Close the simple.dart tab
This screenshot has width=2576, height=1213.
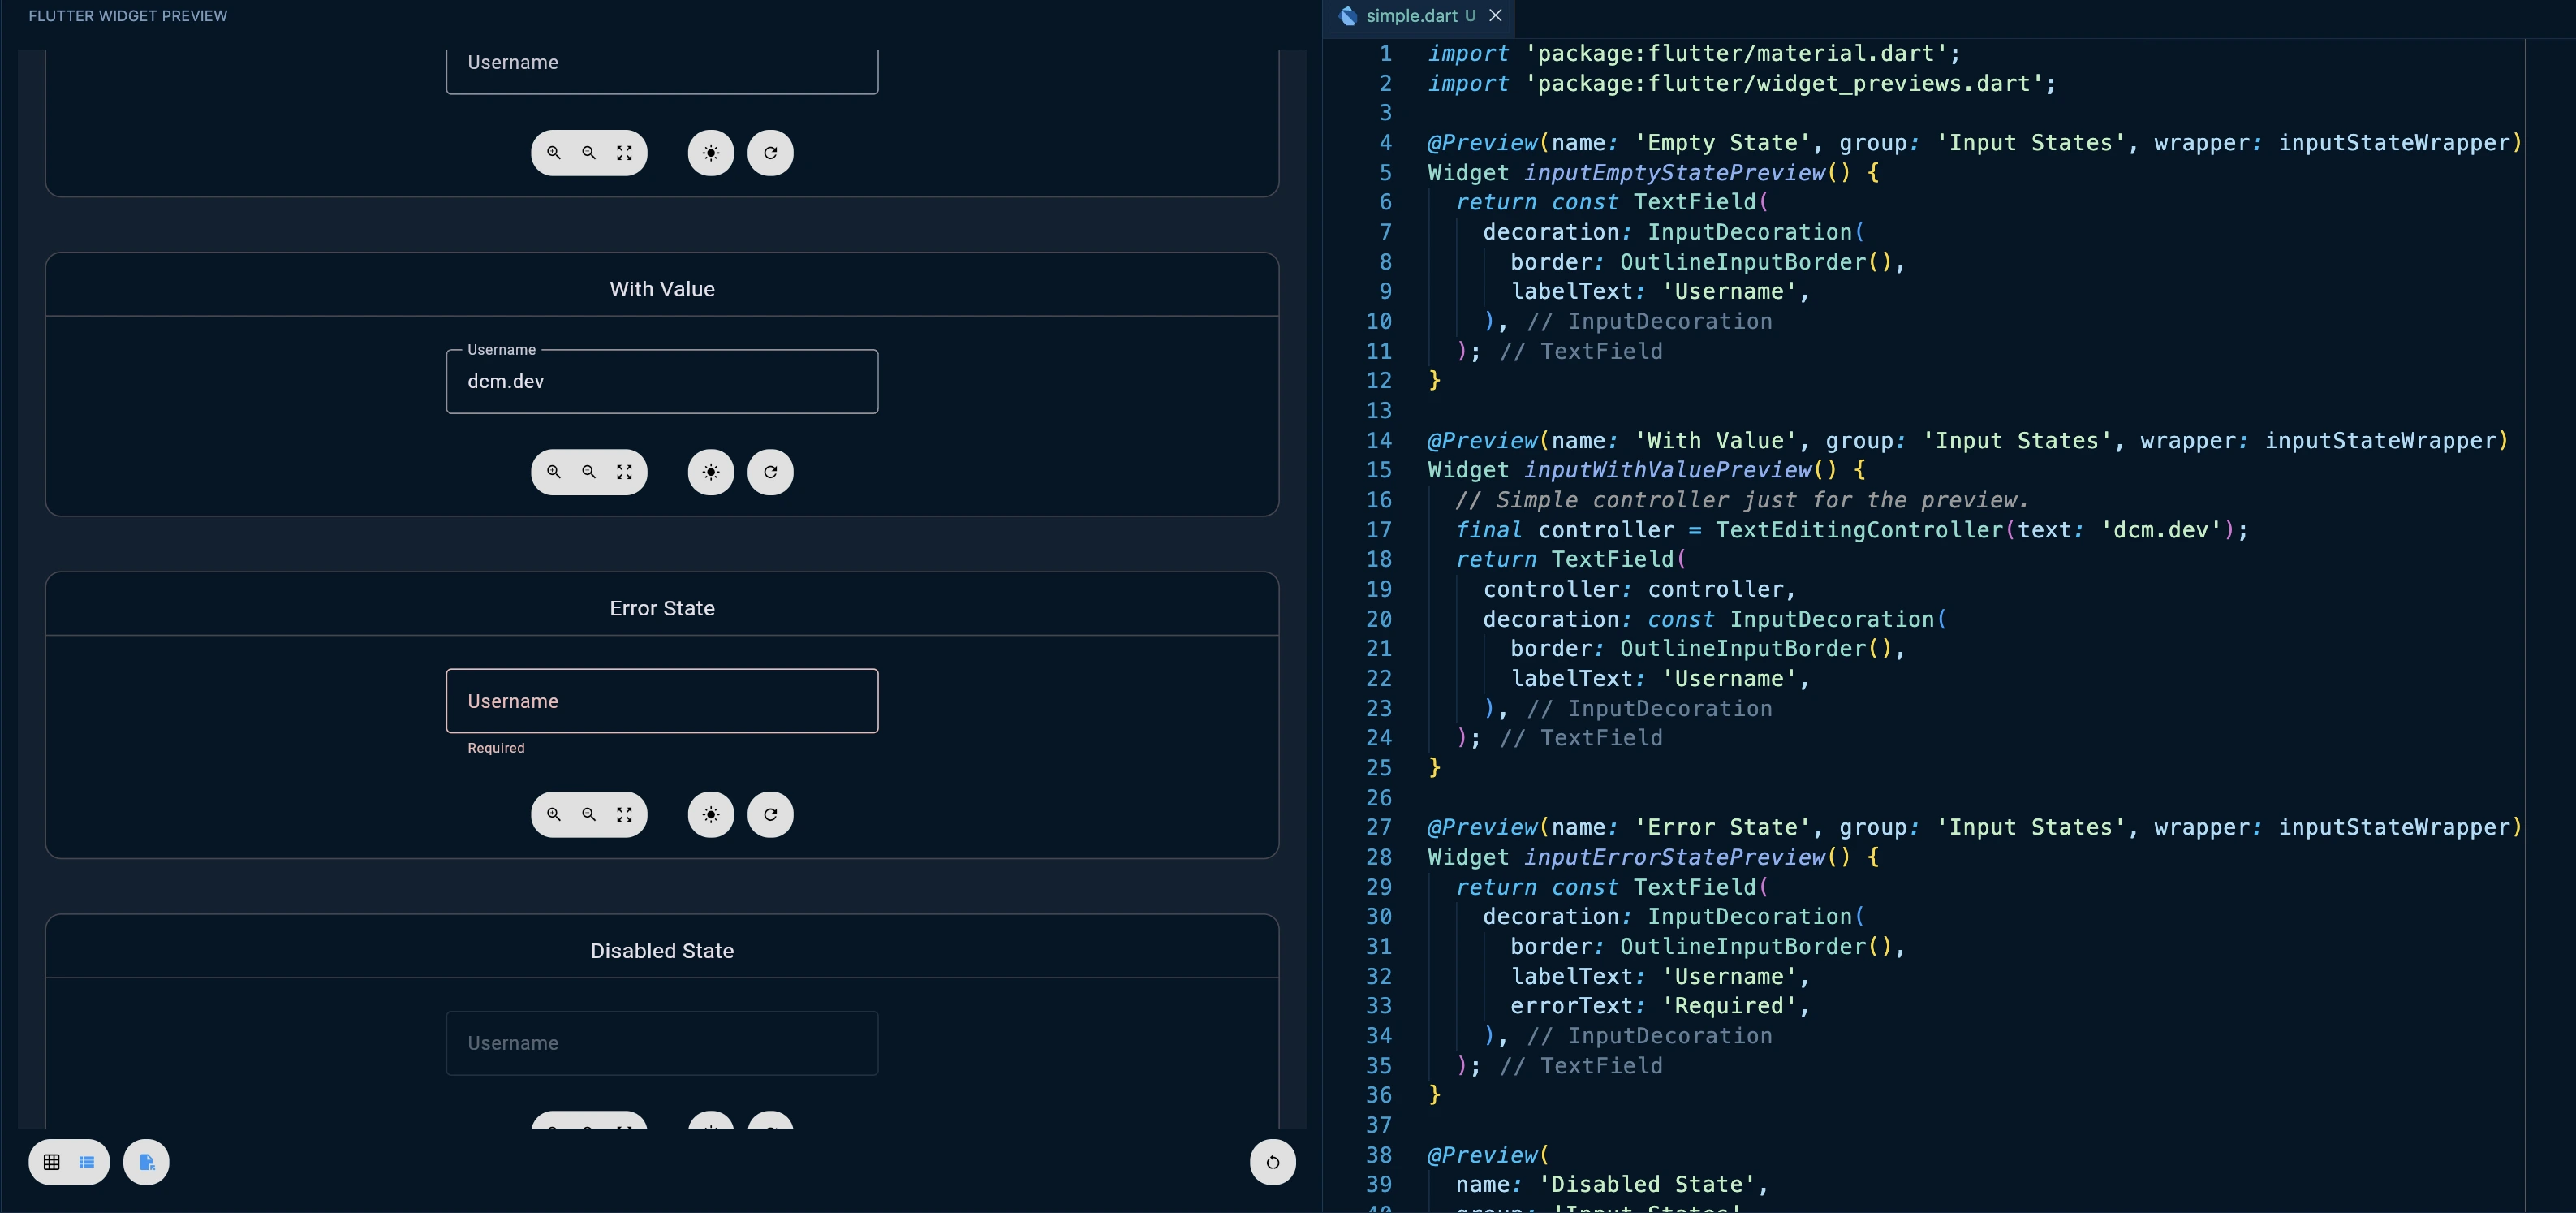coord(1496,15)
